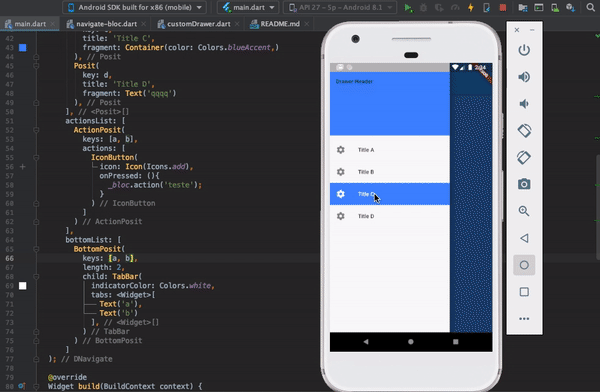Collapse fold marker at line 52 ActionPosit

point(36,130)
